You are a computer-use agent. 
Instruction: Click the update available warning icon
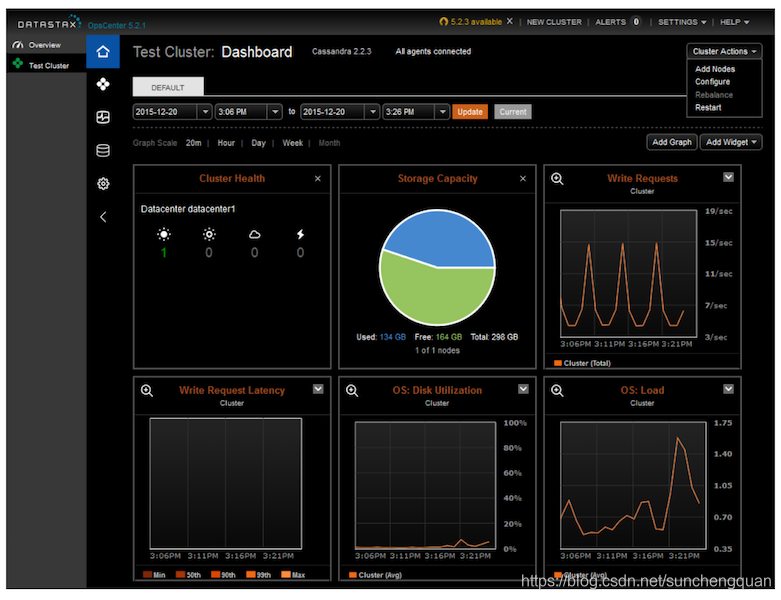(443, 21)
